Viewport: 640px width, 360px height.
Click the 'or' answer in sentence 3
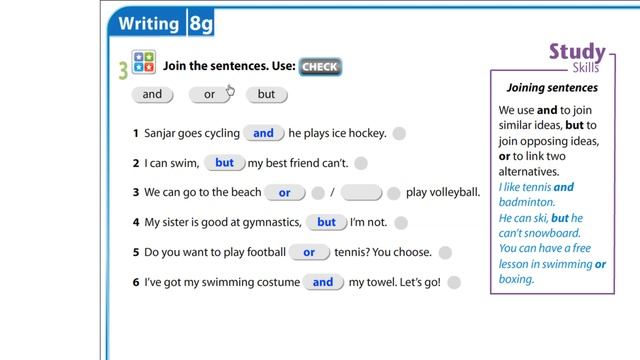[x=285, y=193]
